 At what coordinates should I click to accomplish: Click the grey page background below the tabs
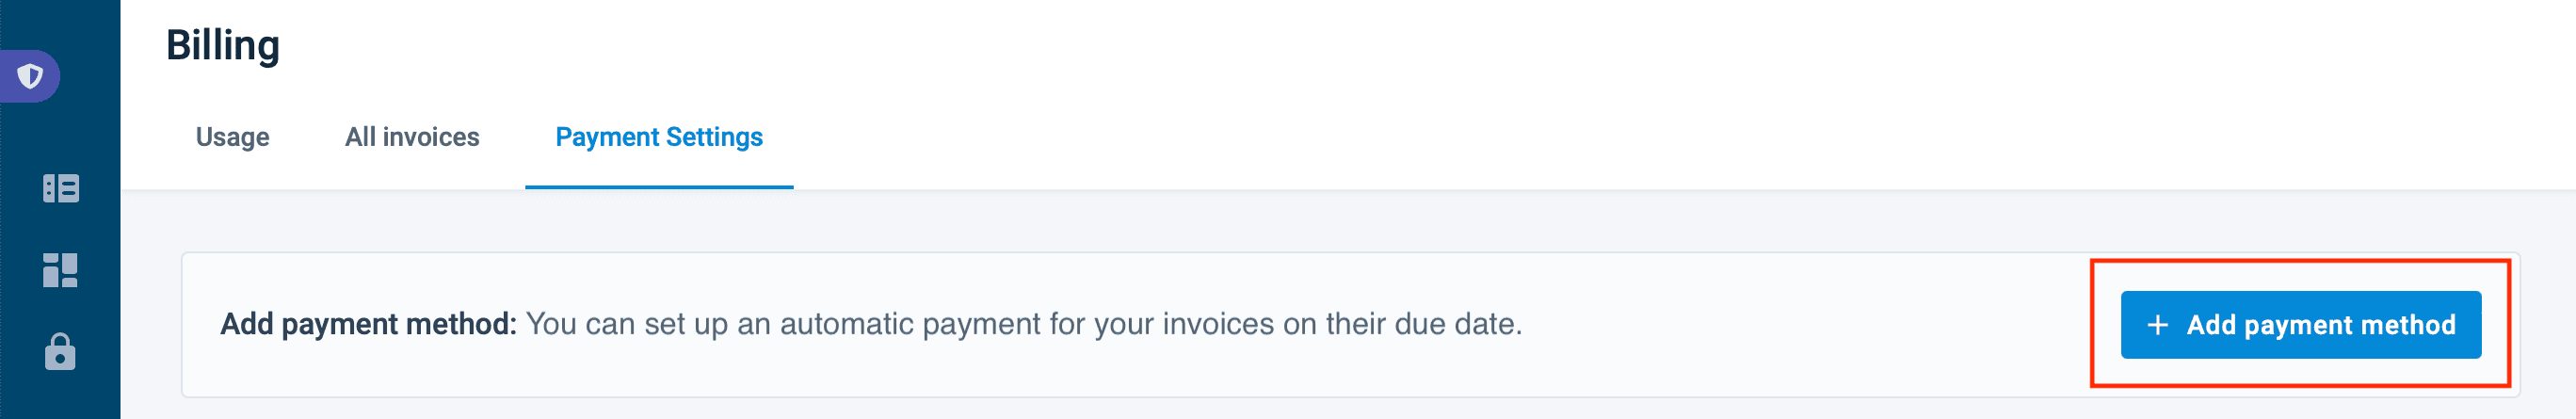point(1200,220)
